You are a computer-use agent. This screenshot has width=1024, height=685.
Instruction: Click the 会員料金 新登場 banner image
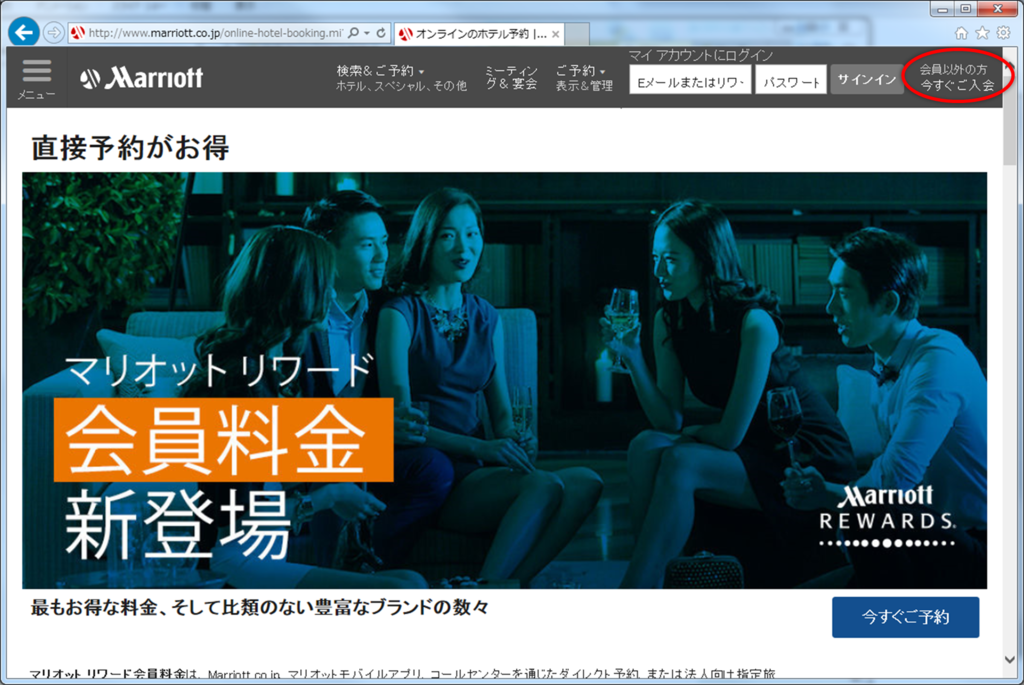pos(504,380)
